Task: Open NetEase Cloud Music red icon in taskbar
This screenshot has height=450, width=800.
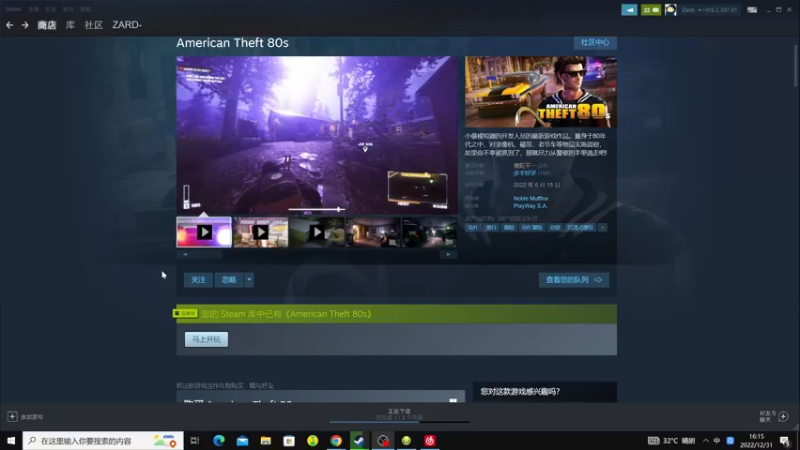Action: (x=430, y=440)
